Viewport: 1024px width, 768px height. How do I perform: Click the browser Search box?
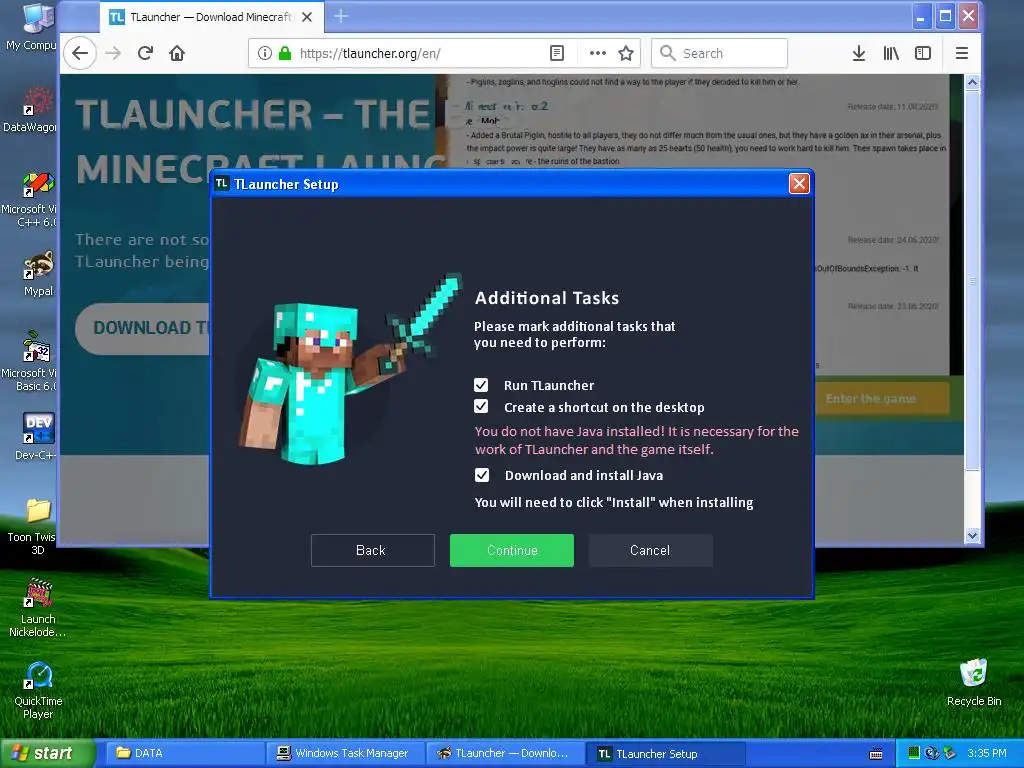coord(719,53)
